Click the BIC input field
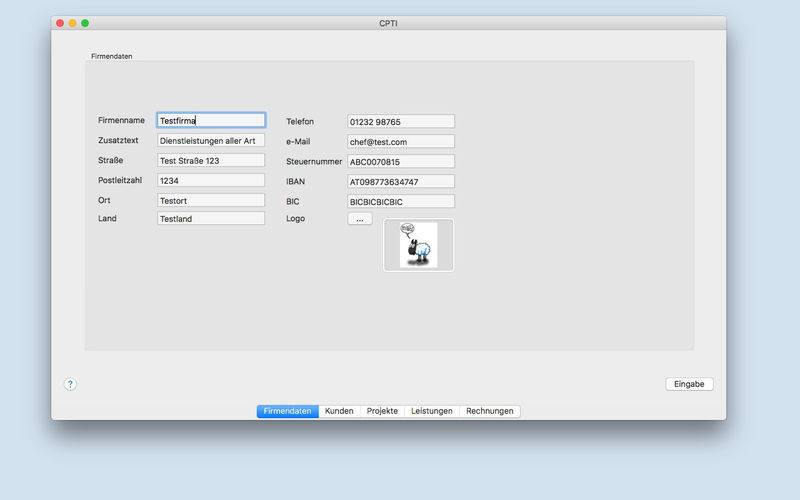 click(x=401, y=201)
